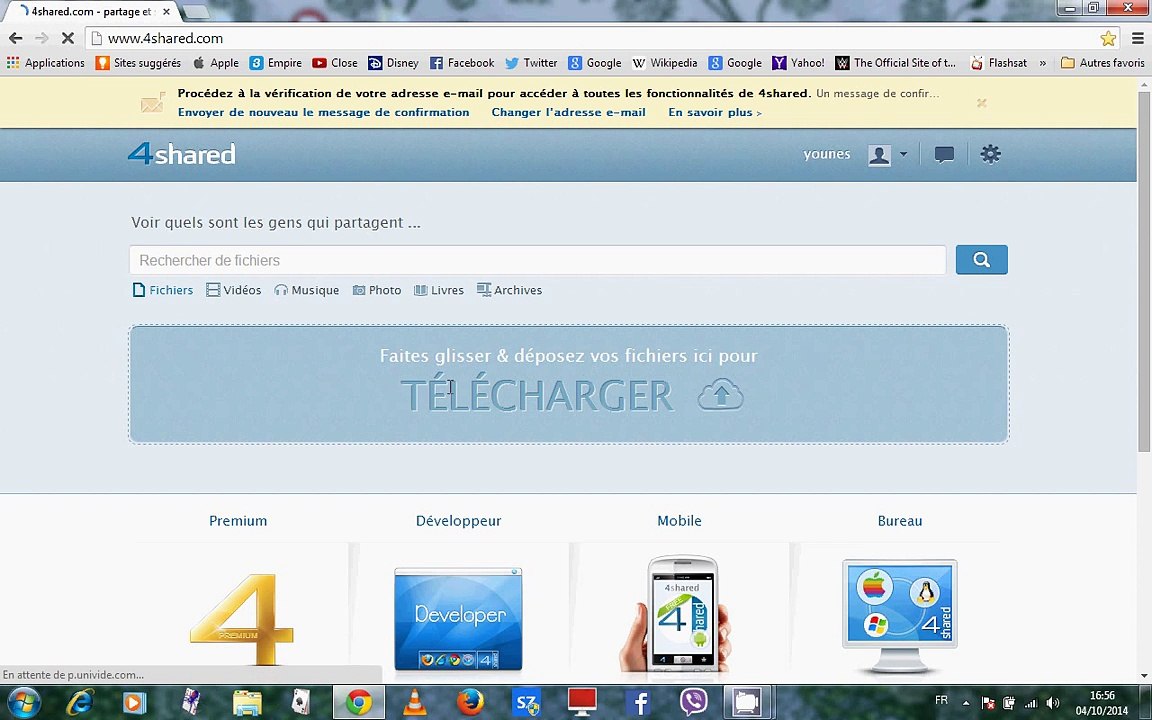Open the Chrome menu button
The height and width of the screenshot is (720, 1152).
pyautogui.click(x=1137, y=38)
